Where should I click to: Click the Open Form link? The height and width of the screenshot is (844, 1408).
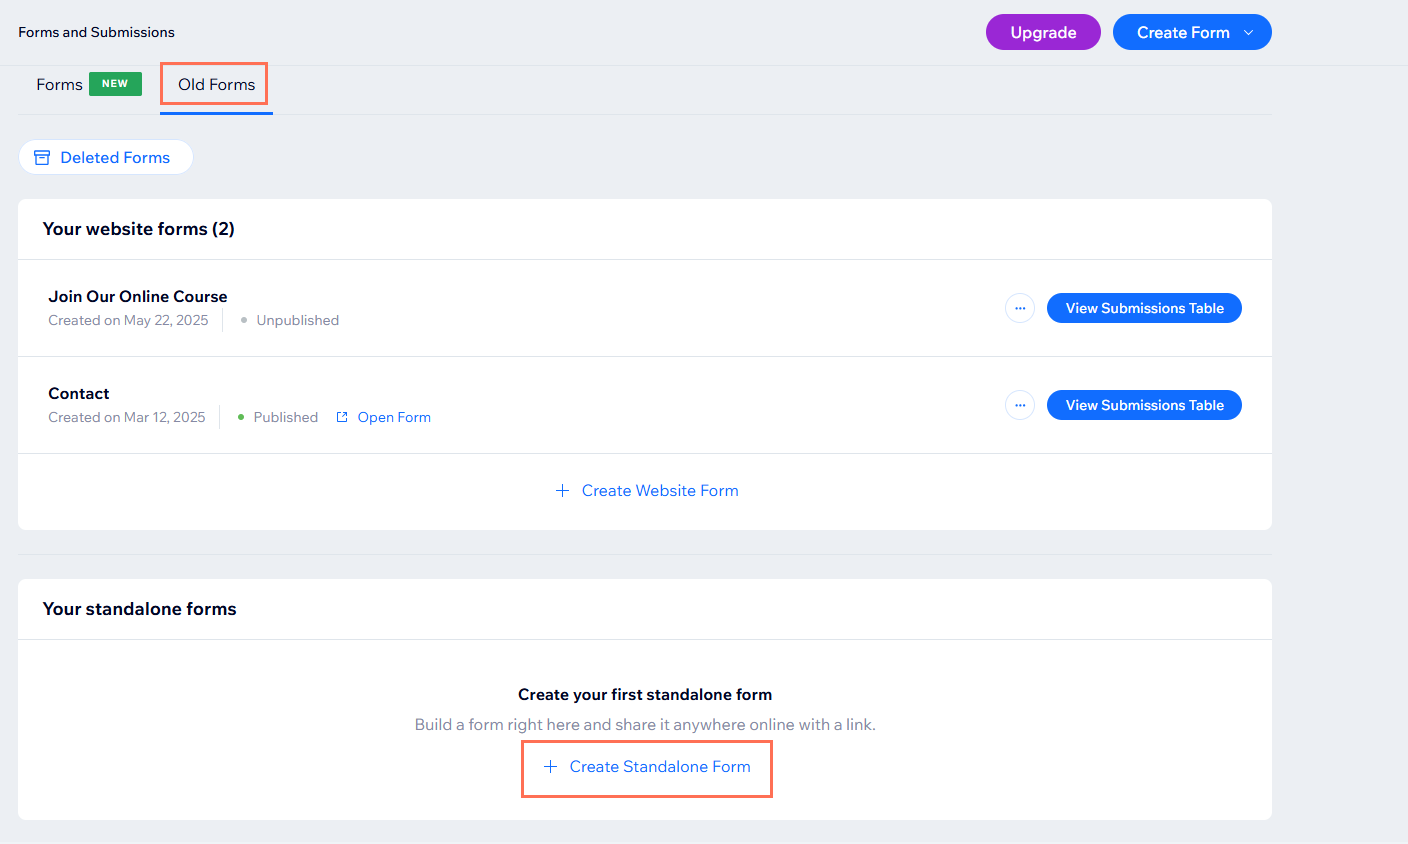click(394, 417)
